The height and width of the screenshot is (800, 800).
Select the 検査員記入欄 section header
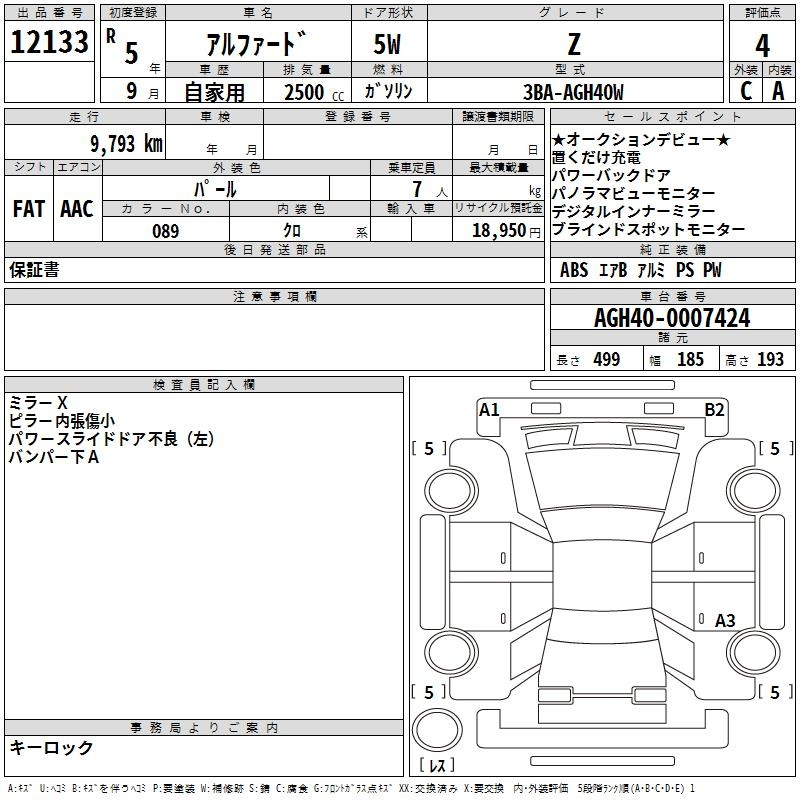tap(204, 385)
